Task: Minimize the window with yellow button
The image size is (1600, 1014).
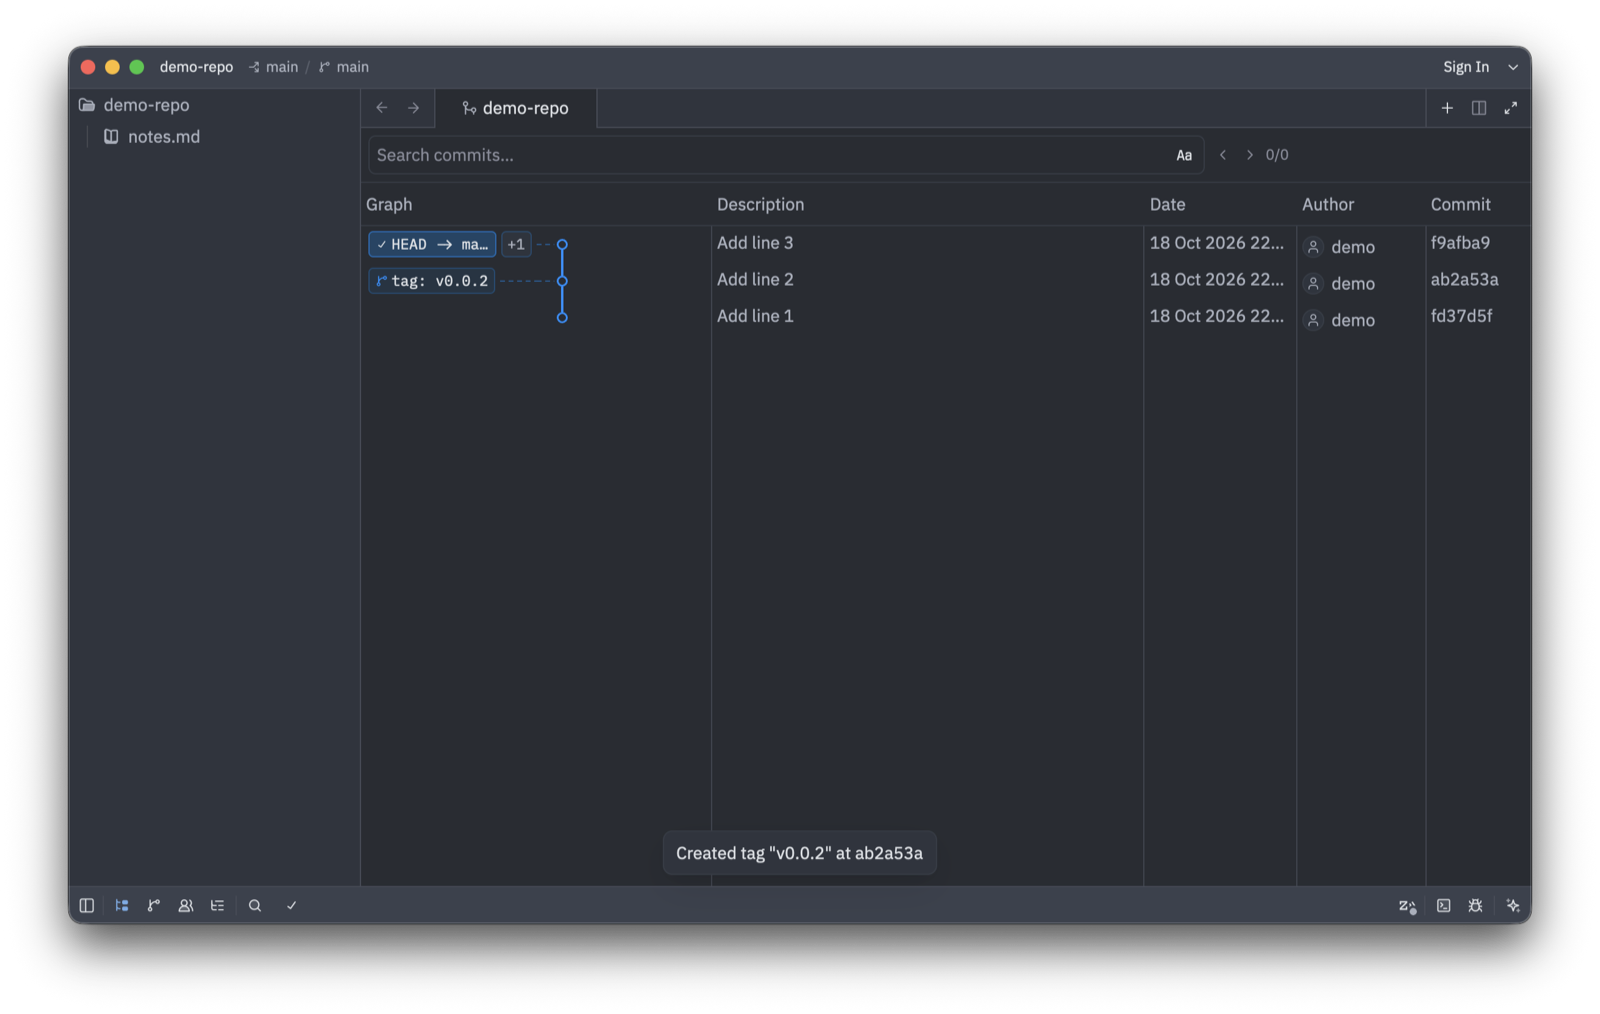Action: coord(112,67)
